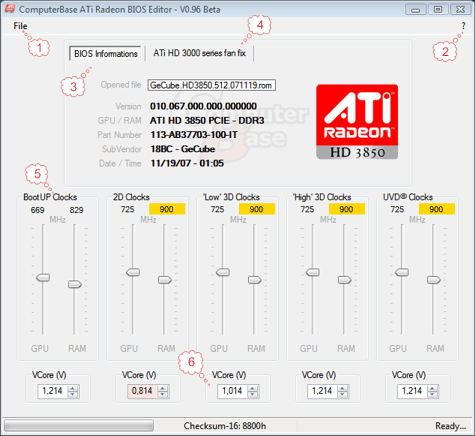Increase the BootUP VCore with up arrow
Viewport: 475px width, 436px height.
point(73,388)
